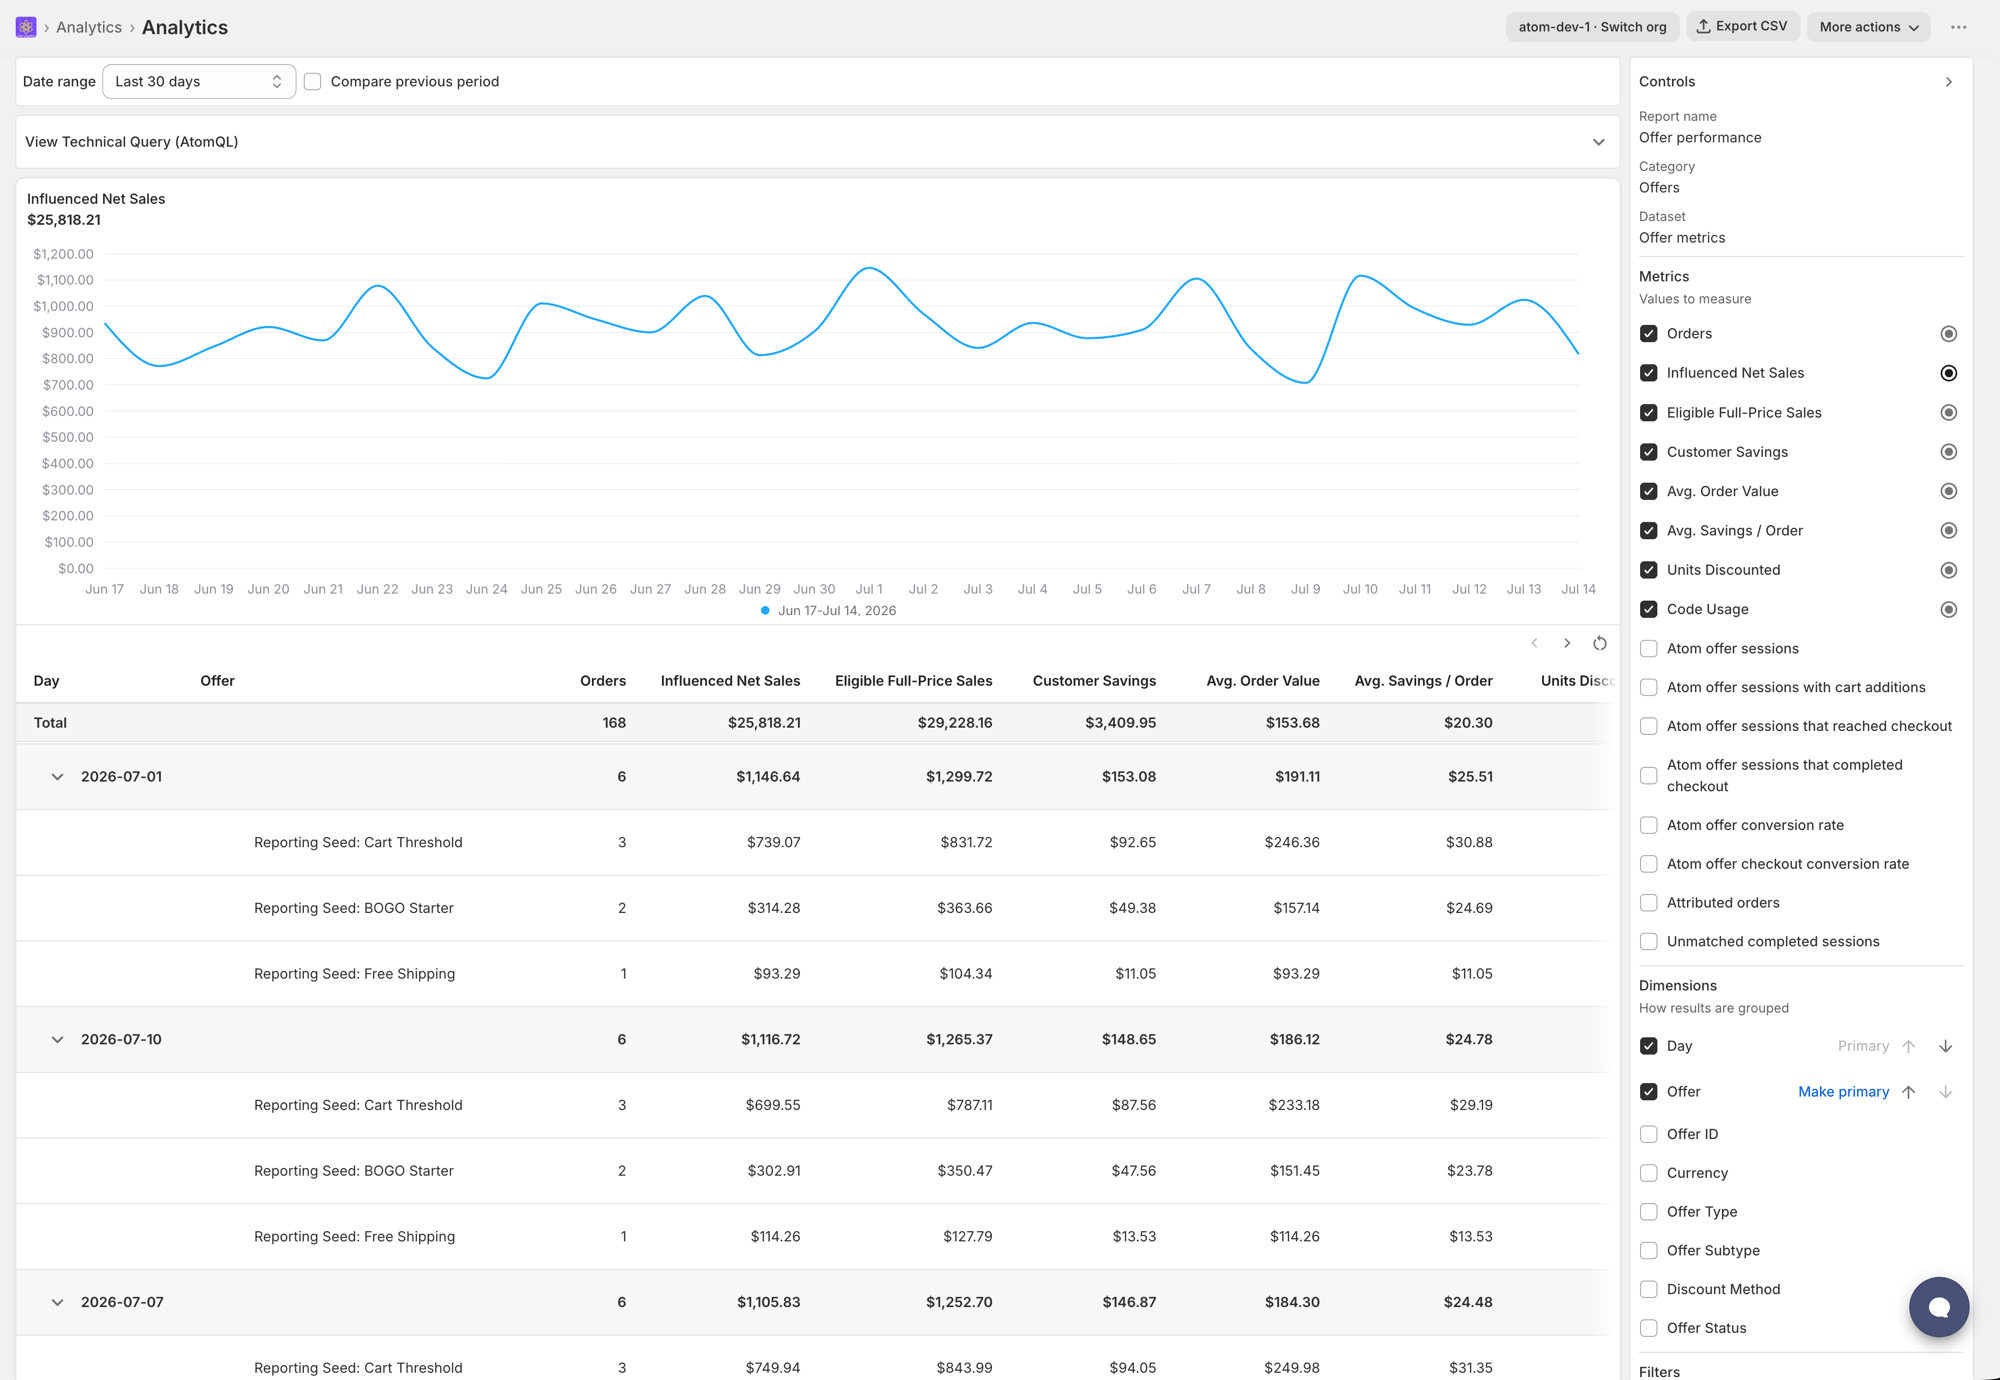Sort by the Orders column header
2000x1380 pixels.
[x=602, y=681]
